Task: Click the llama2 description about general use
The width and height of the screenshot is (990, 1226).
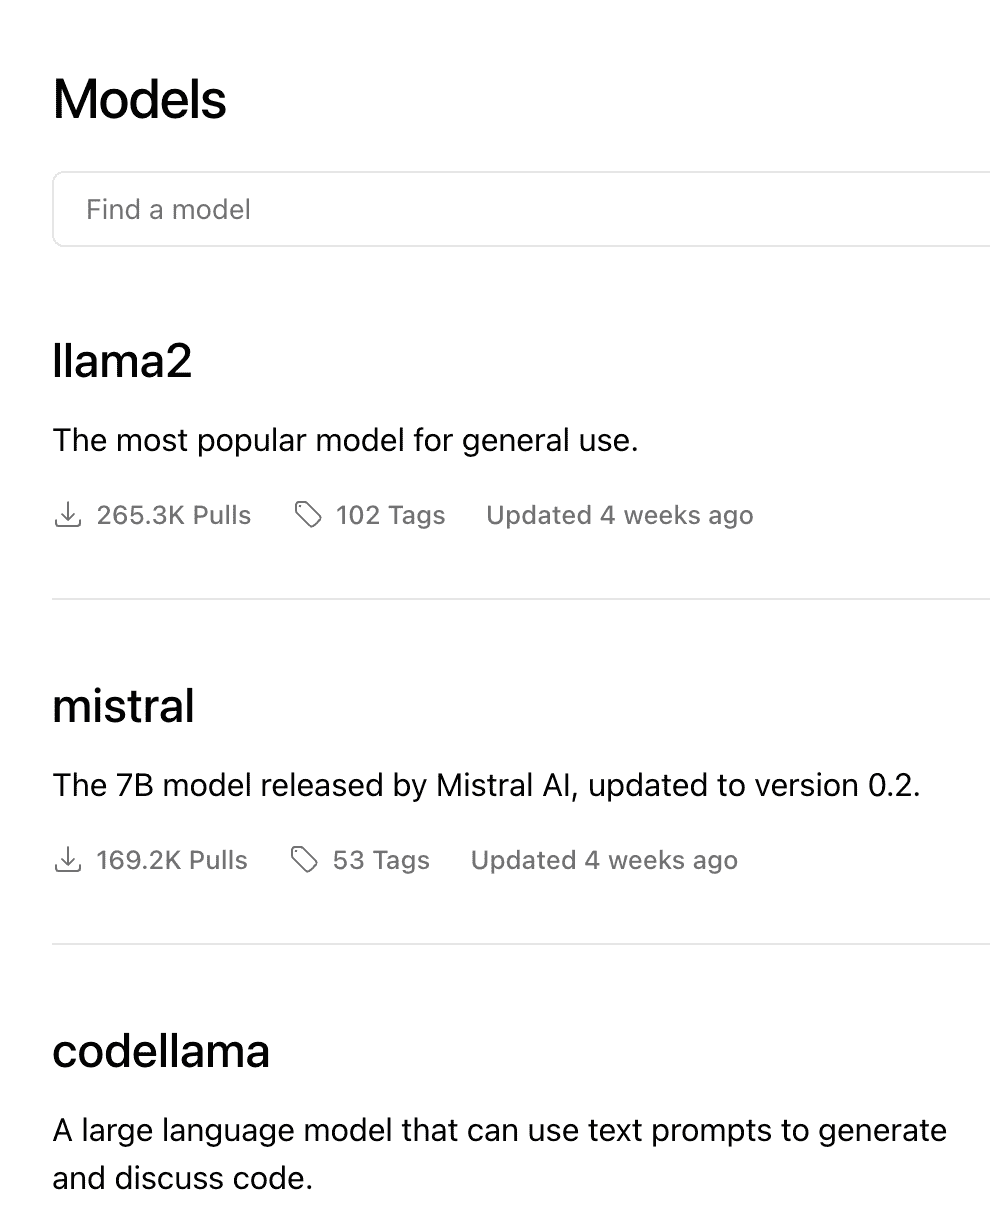Action: (x=345, y=440)
